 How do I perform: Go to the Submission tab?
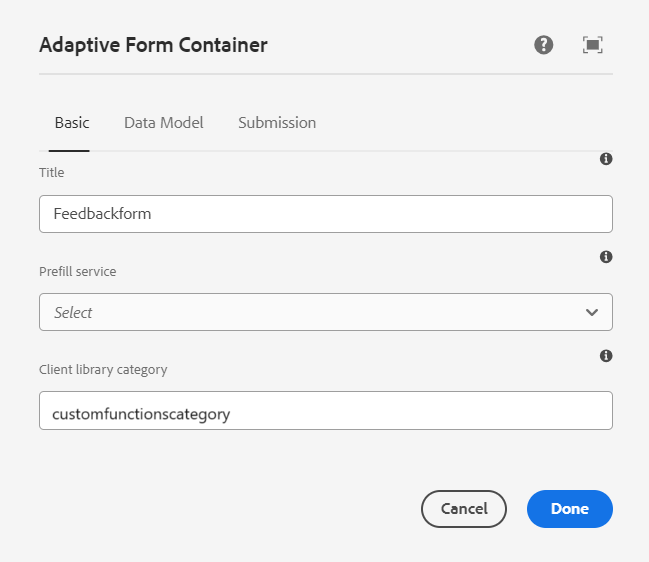(x=277, y=123)
